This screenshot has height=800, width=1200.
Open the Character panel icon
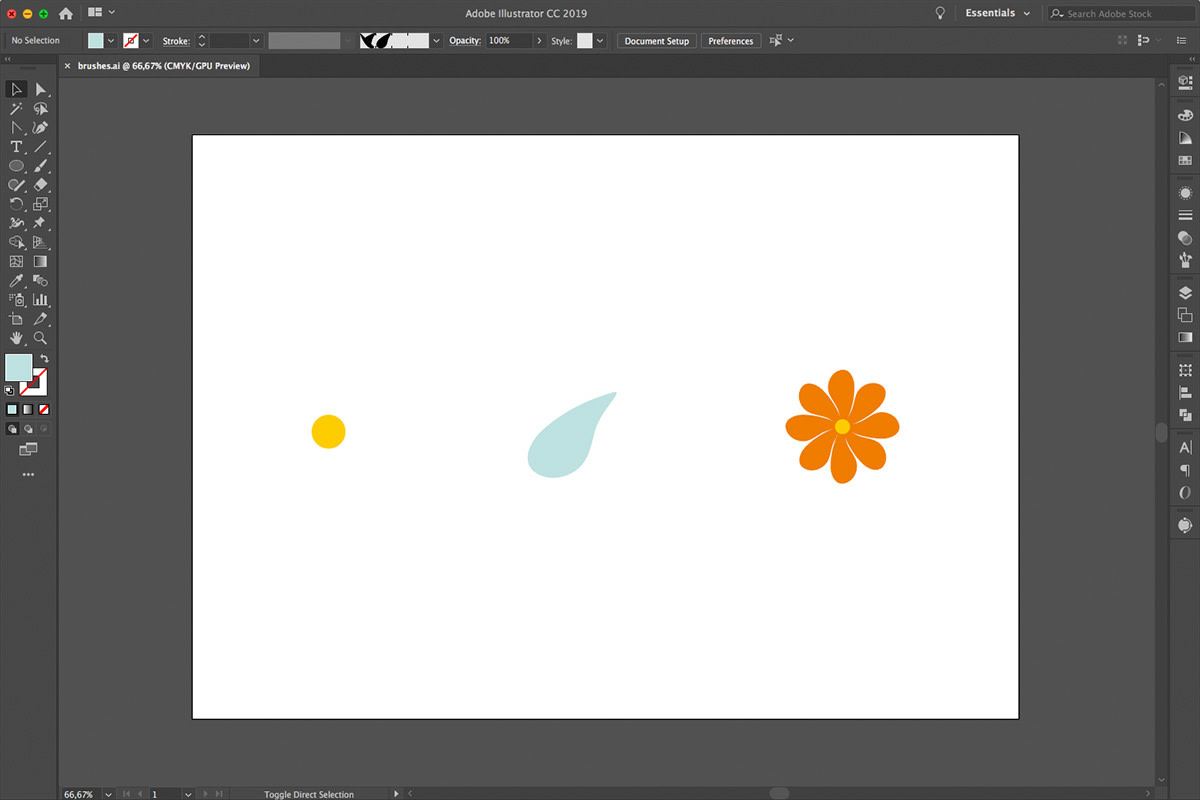tap(1185, 447)
